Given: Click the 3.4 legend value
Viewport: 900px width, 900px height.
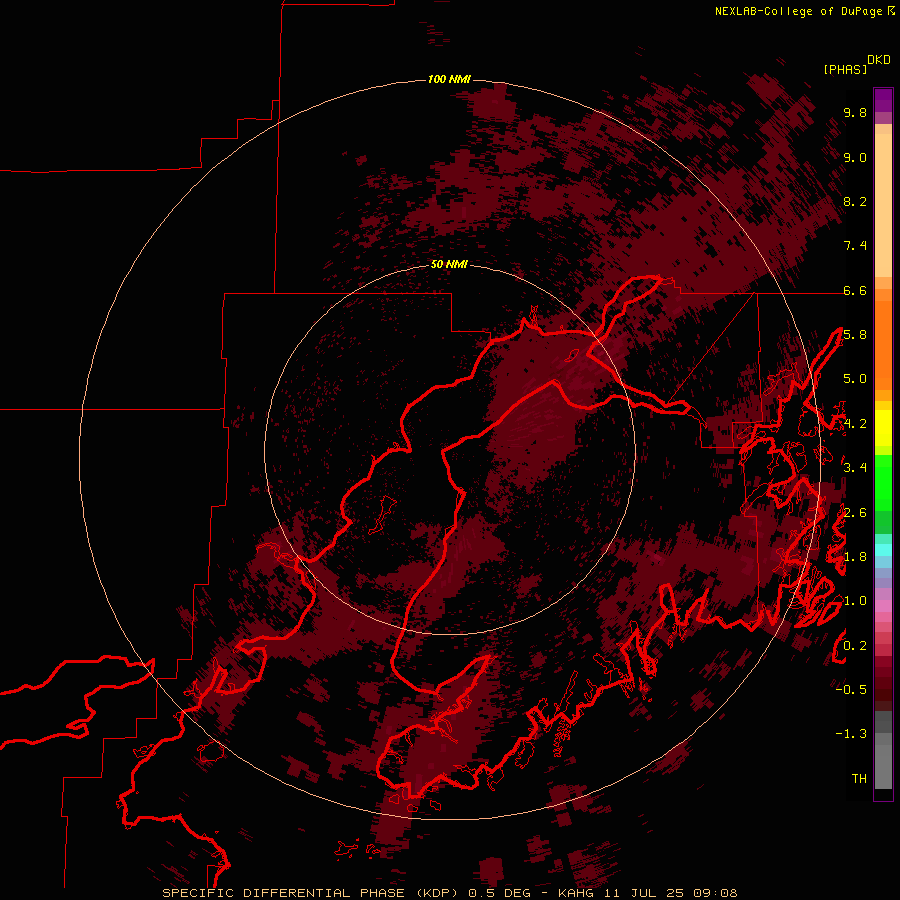Looking at the screenshot, I should tap(855, 467).
